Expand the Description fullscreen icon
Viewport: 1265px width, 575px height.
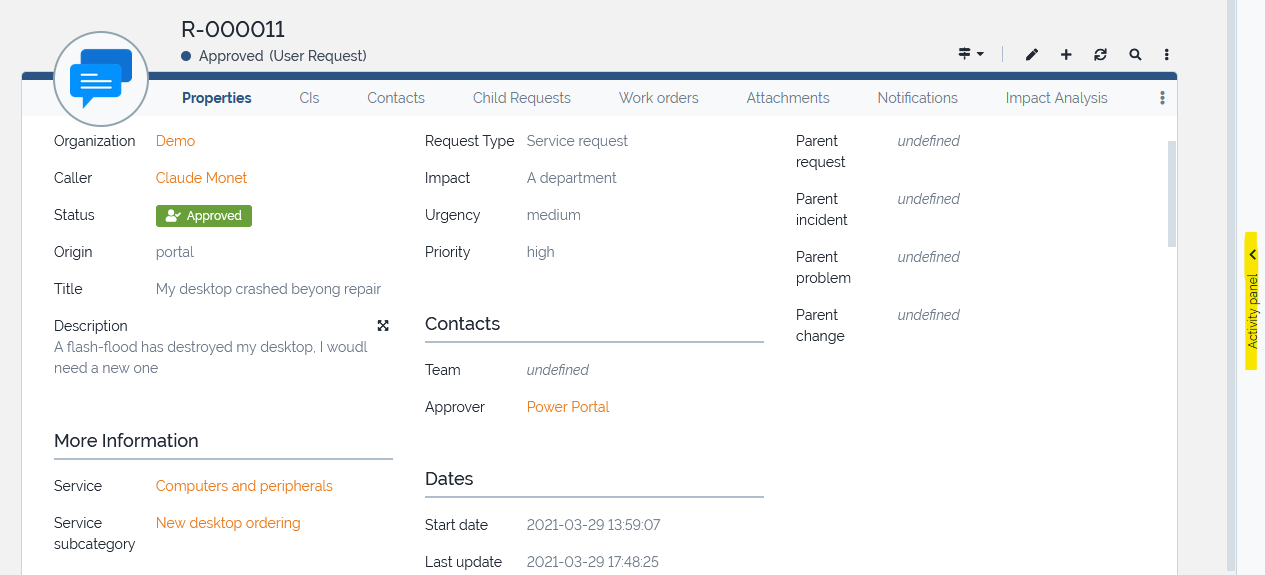383,326
